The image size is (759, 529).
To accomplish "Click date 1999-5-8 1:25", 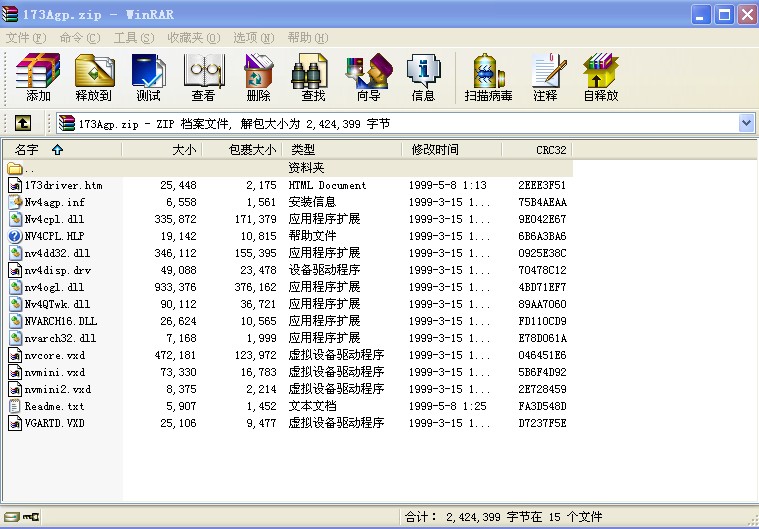I will tap(447, 406).
